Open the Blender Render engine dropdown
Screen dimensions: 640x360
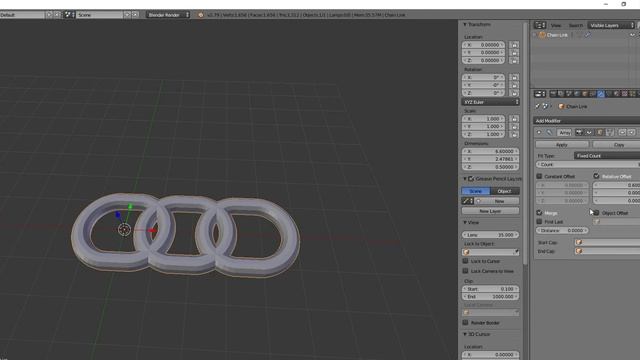coord(168,15)
